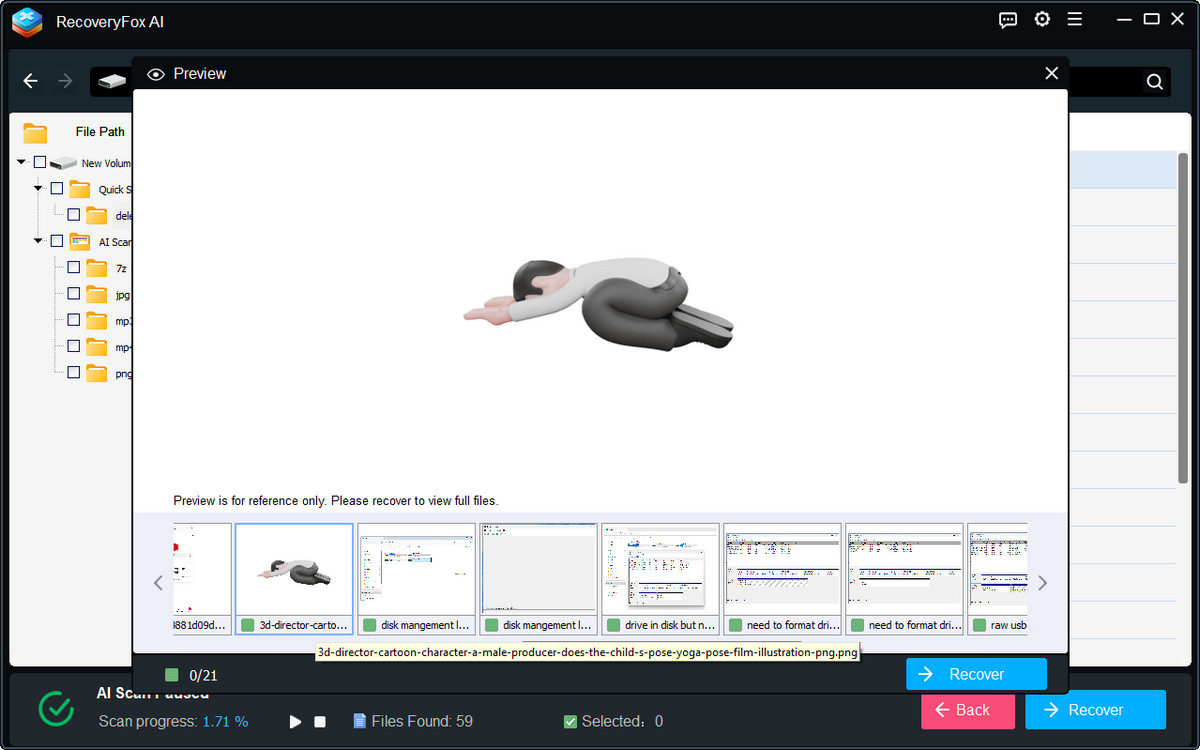Image resolution: width=1200 pixels, height=750 pixels.
Task: Show next thumbnails with right chevron
Action: (1042, 583)
